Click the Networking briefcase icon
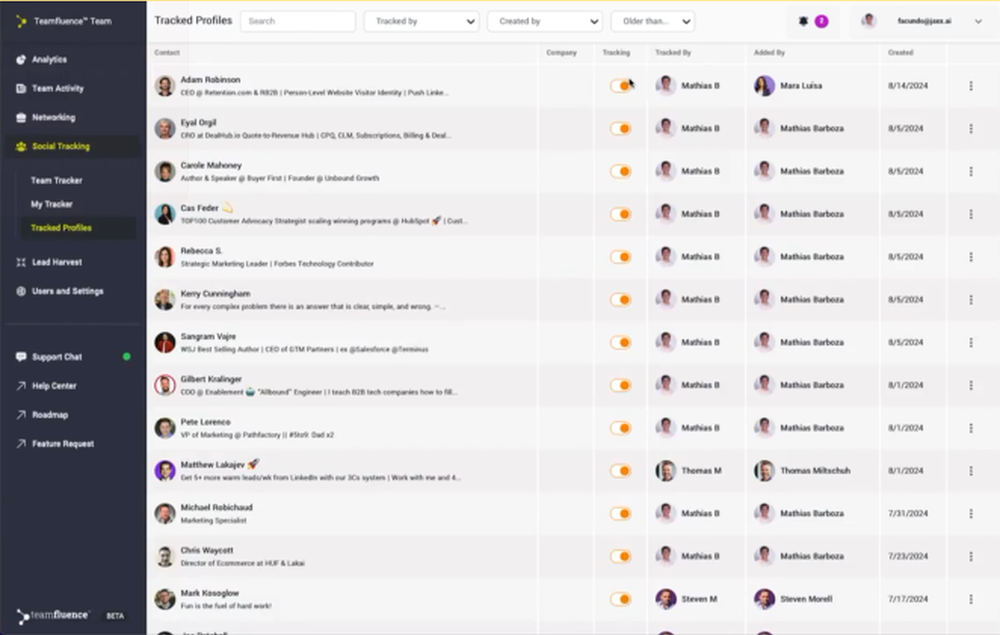The height and width of the screenshot is (635, 1000). pyautogui.click(x=21, y=117)
